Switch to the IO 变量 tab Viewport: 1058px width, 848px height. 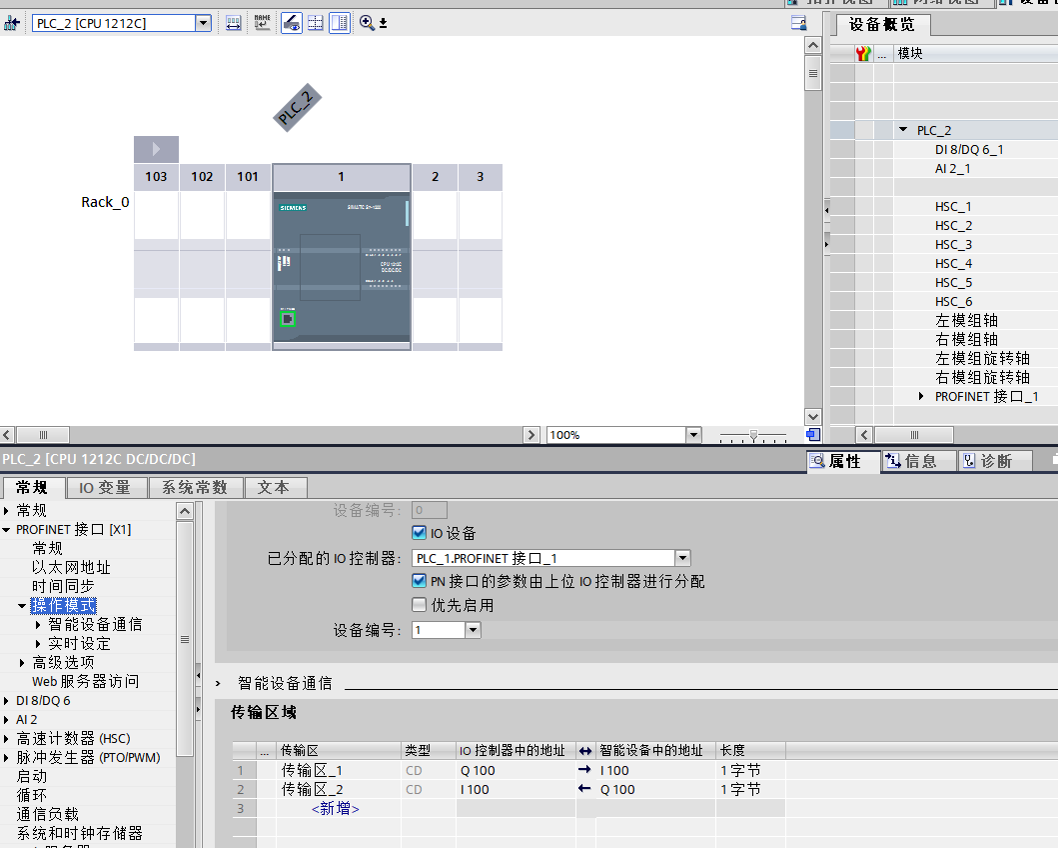point(105,487)
